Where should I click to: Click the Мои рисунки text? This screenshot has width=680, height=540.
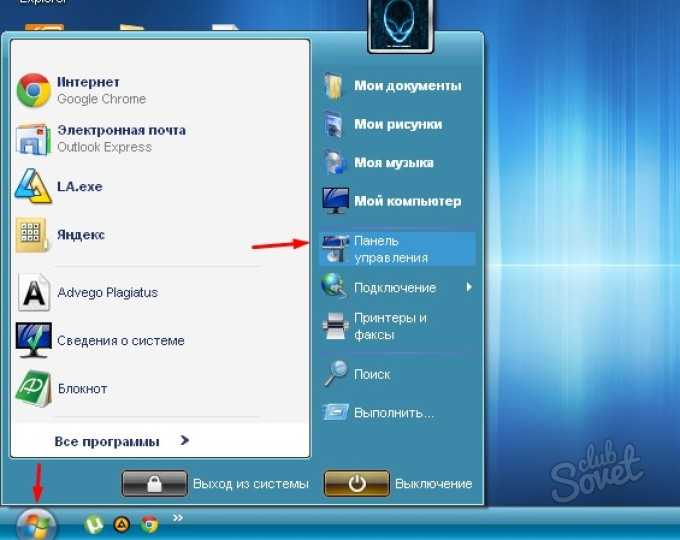pos(398,124)
